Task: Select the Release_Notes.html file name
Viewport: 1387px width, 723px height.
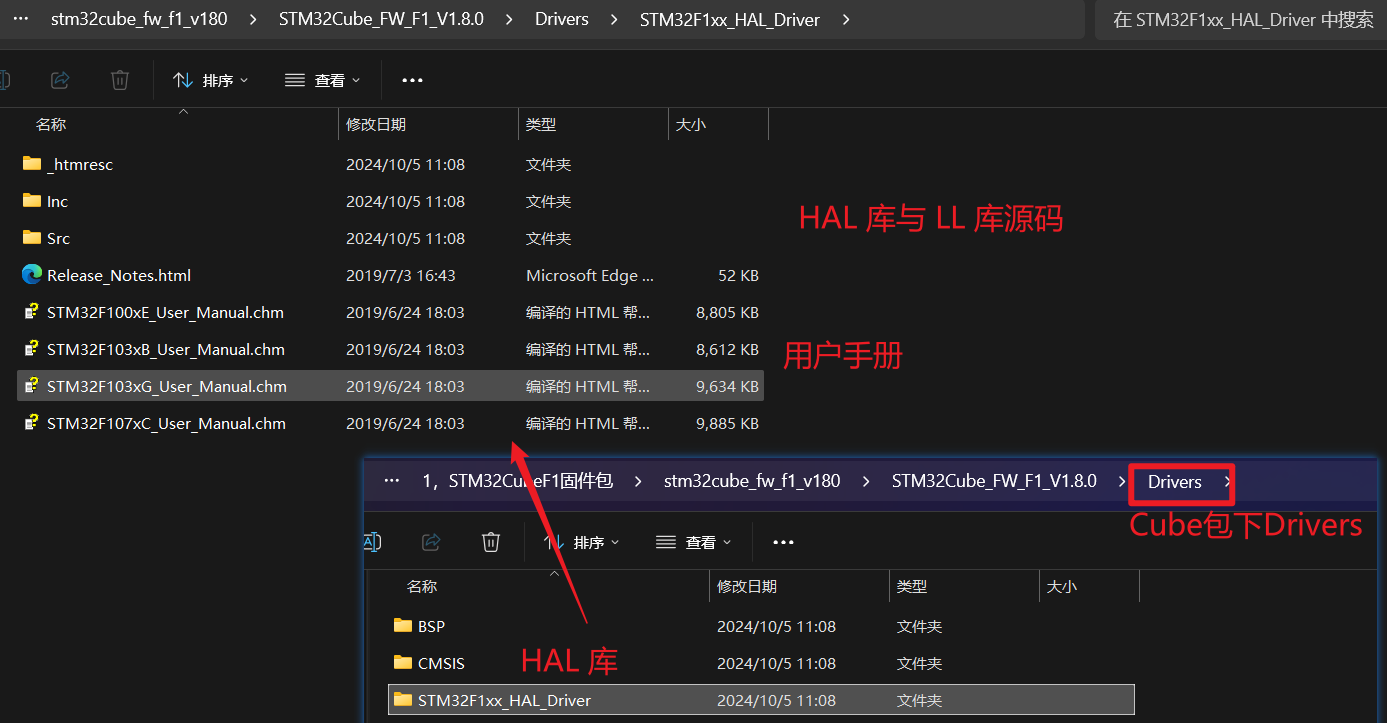Action: point(119,275)
